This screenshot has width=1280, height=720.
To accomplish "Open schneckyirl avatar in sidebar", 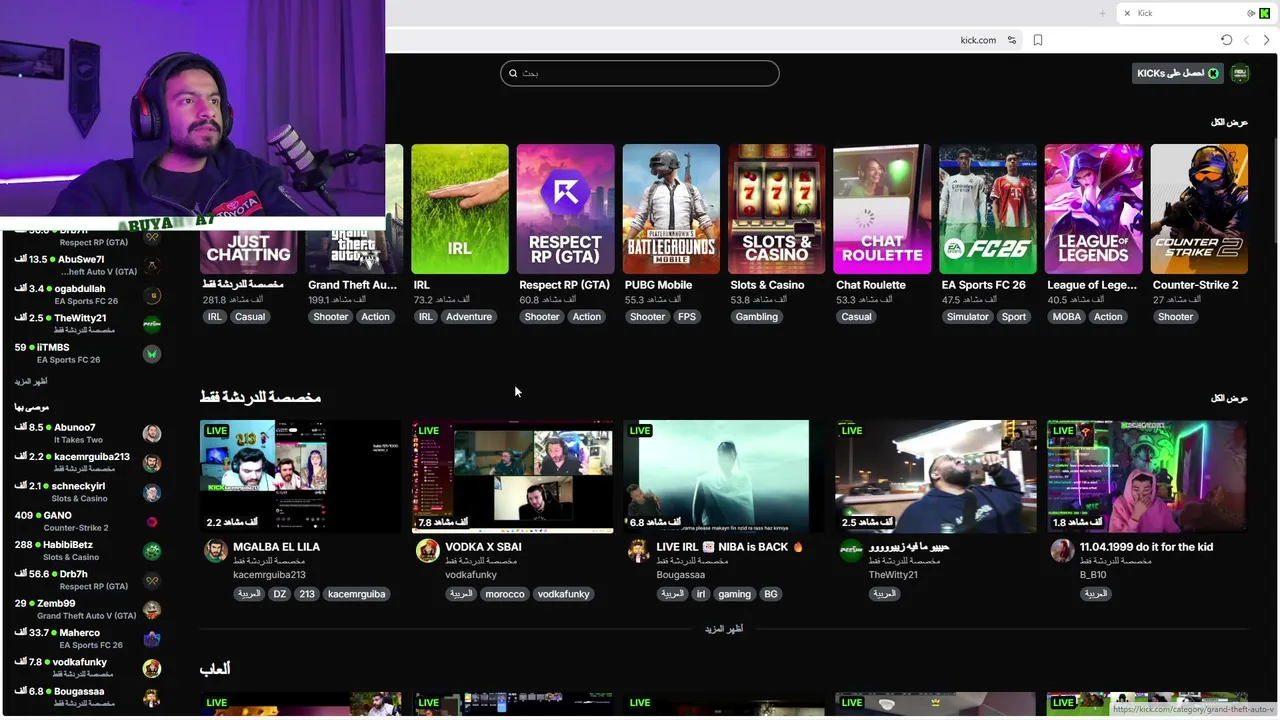I will tap(152, 492).
